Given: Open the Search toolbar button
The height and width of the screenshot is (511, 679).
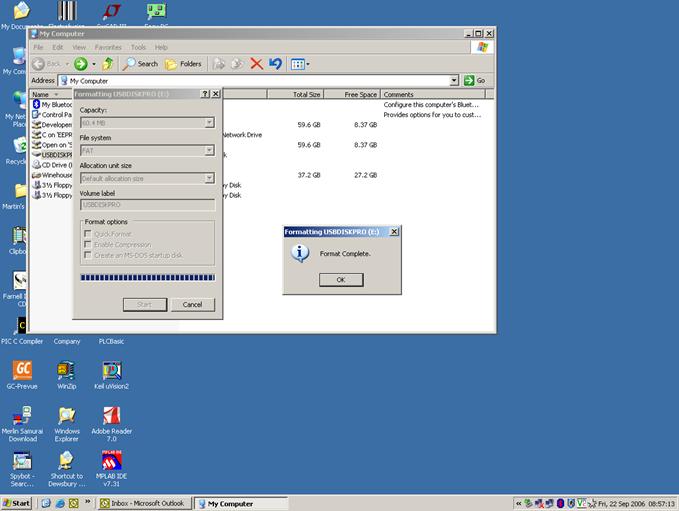Looking at the screenshot, I should point(140,64).
